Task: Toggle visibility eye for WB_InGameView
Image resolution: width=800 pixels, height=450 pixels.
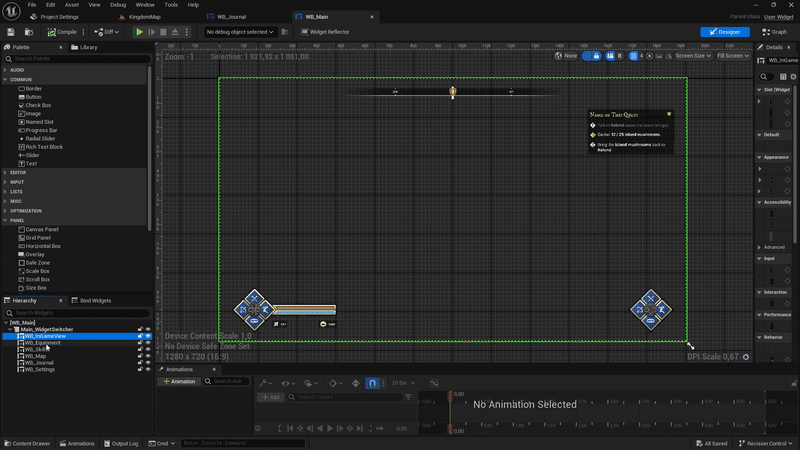Action: point(148,337)
